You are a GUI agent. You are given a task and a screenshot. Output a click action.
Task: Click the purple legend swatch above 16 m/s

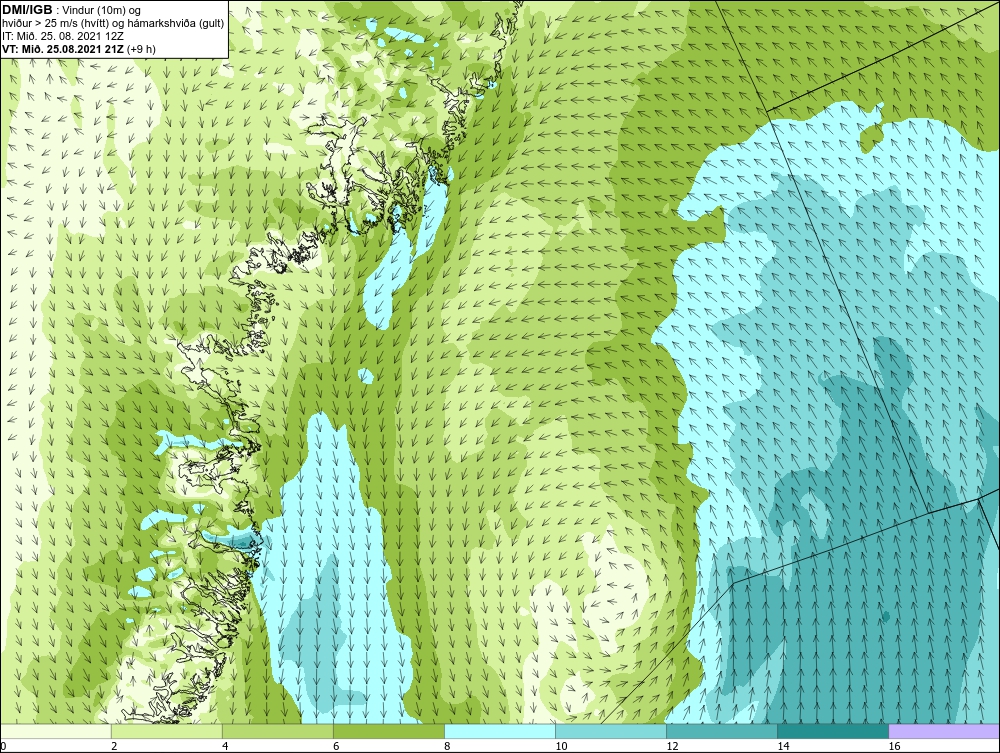click(944, 731)
